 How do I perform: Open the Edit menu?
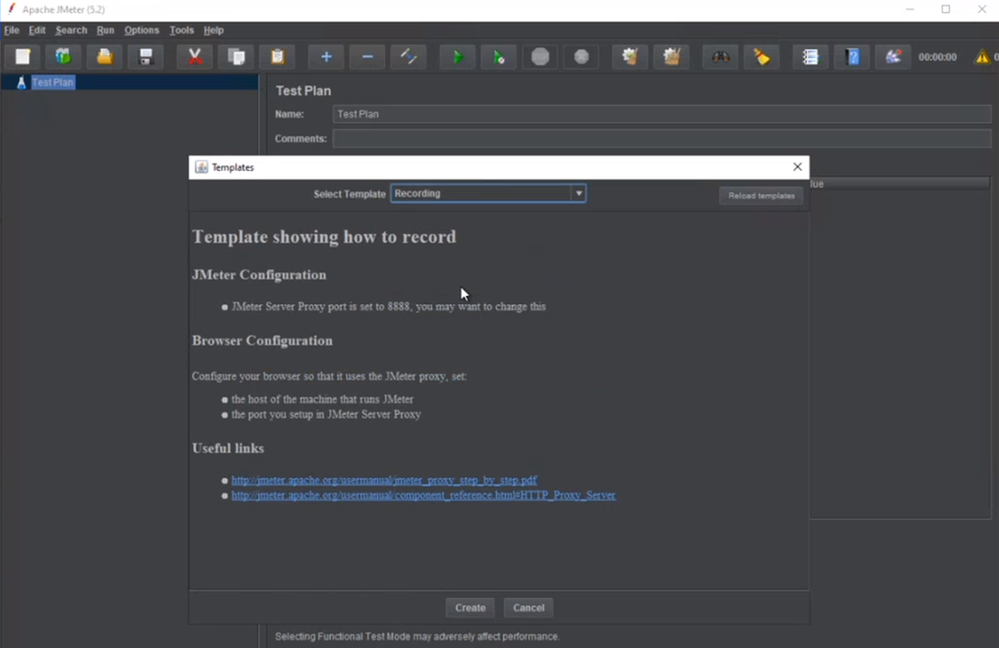click(37, 30)
